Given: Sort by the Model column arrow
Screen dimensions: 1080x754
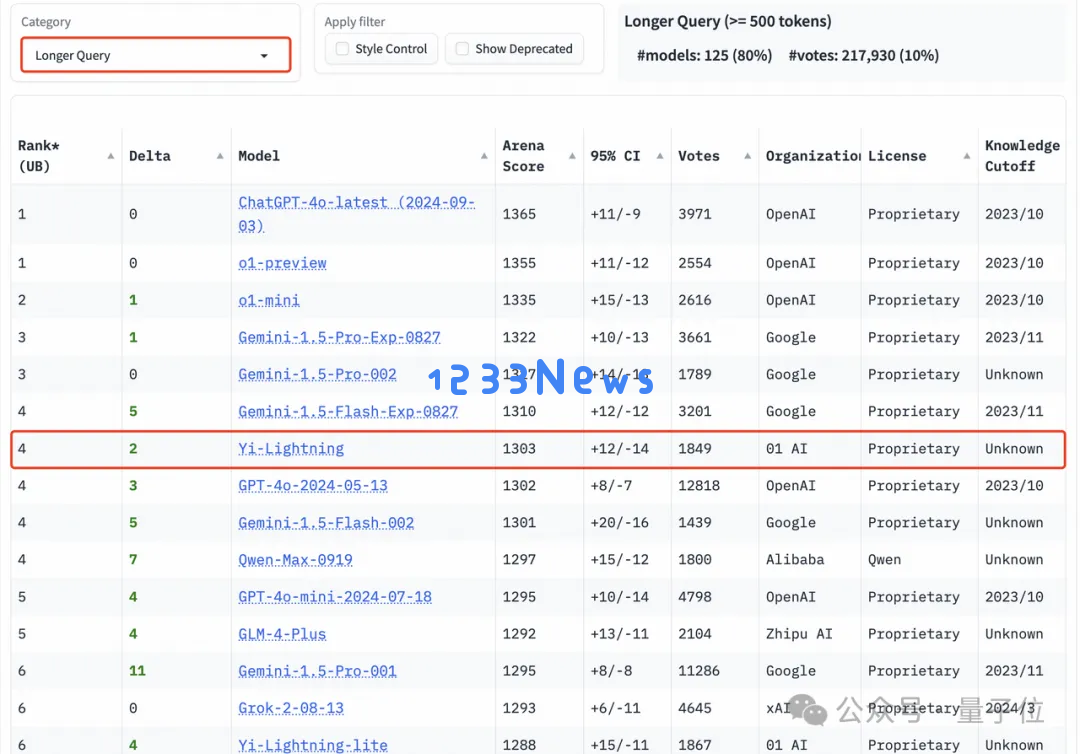Looking at the screenshot, I should [484, 156].
